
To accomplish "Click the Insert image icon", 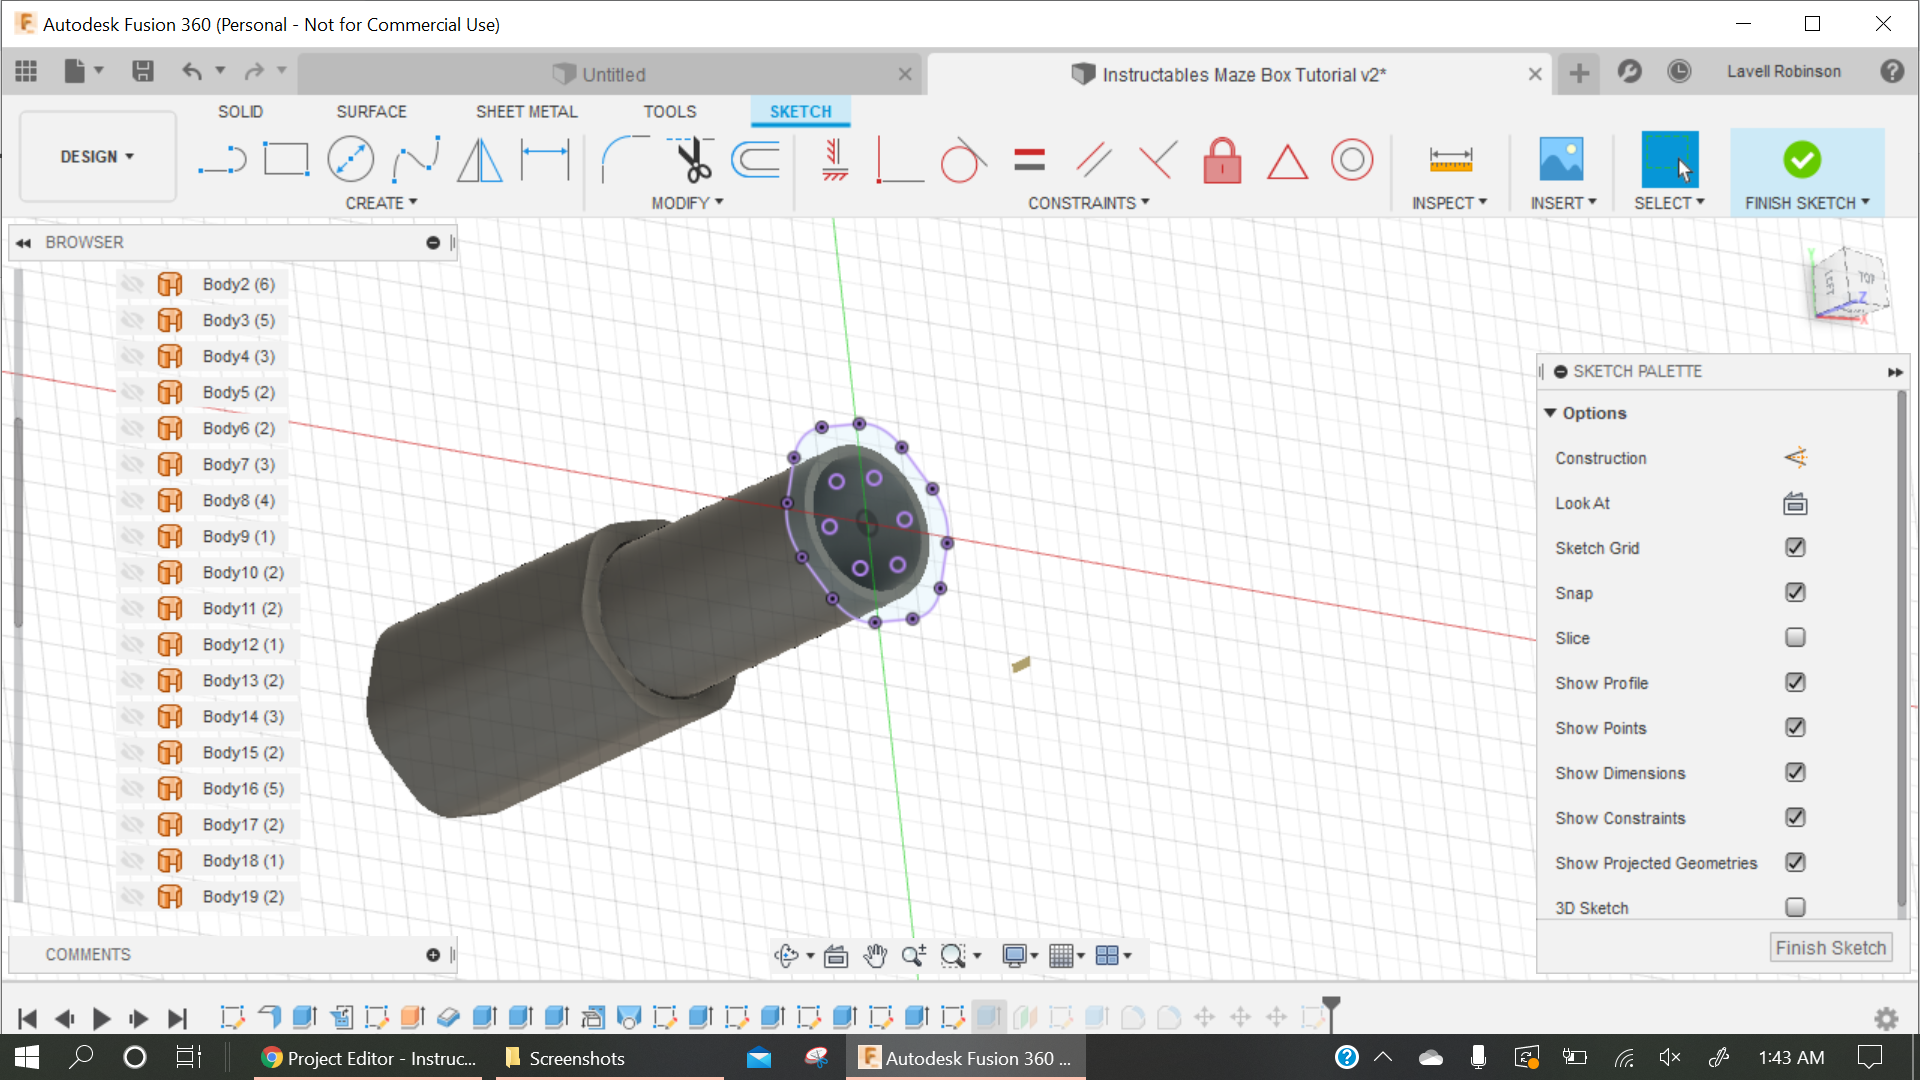I will tap(1561, 160).
